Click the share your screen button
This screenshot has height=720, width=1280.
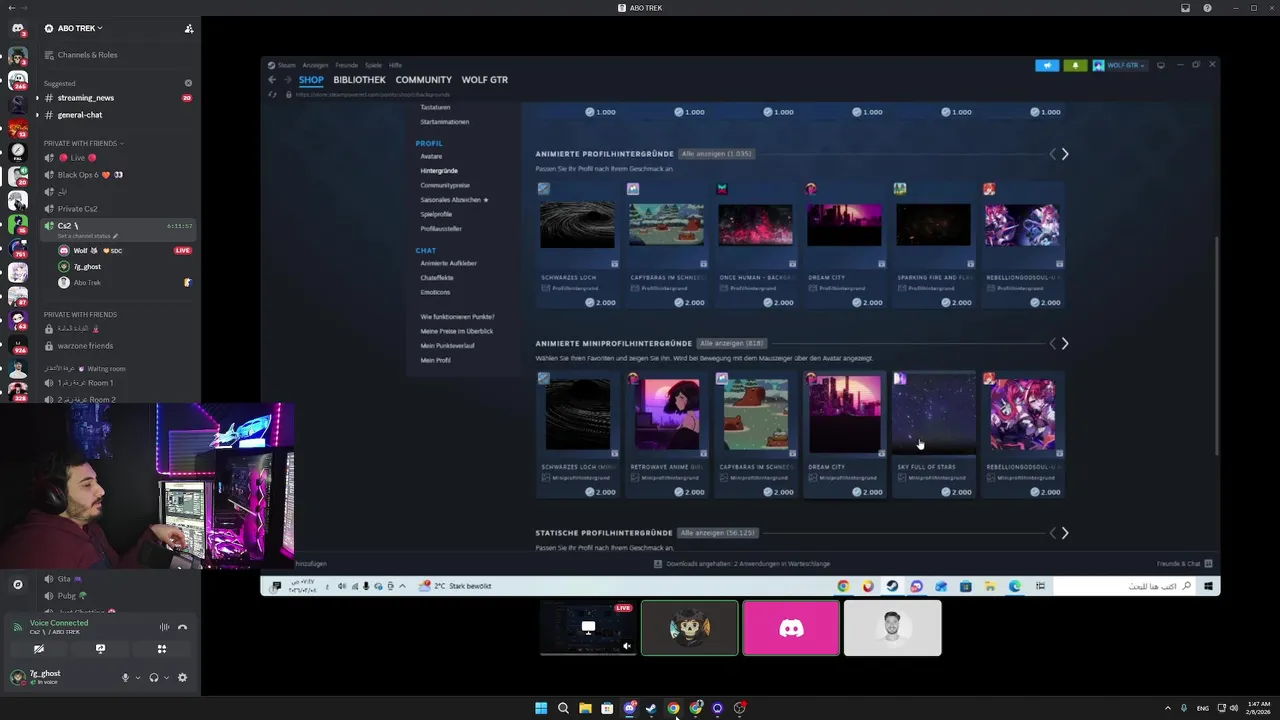(x=100, y=649)
